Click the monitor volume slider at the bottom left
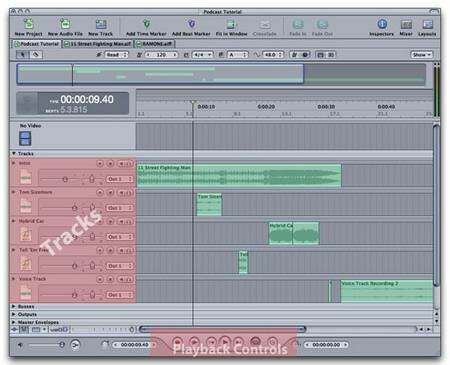The image size is (450, 365). [x=46, y=345]
